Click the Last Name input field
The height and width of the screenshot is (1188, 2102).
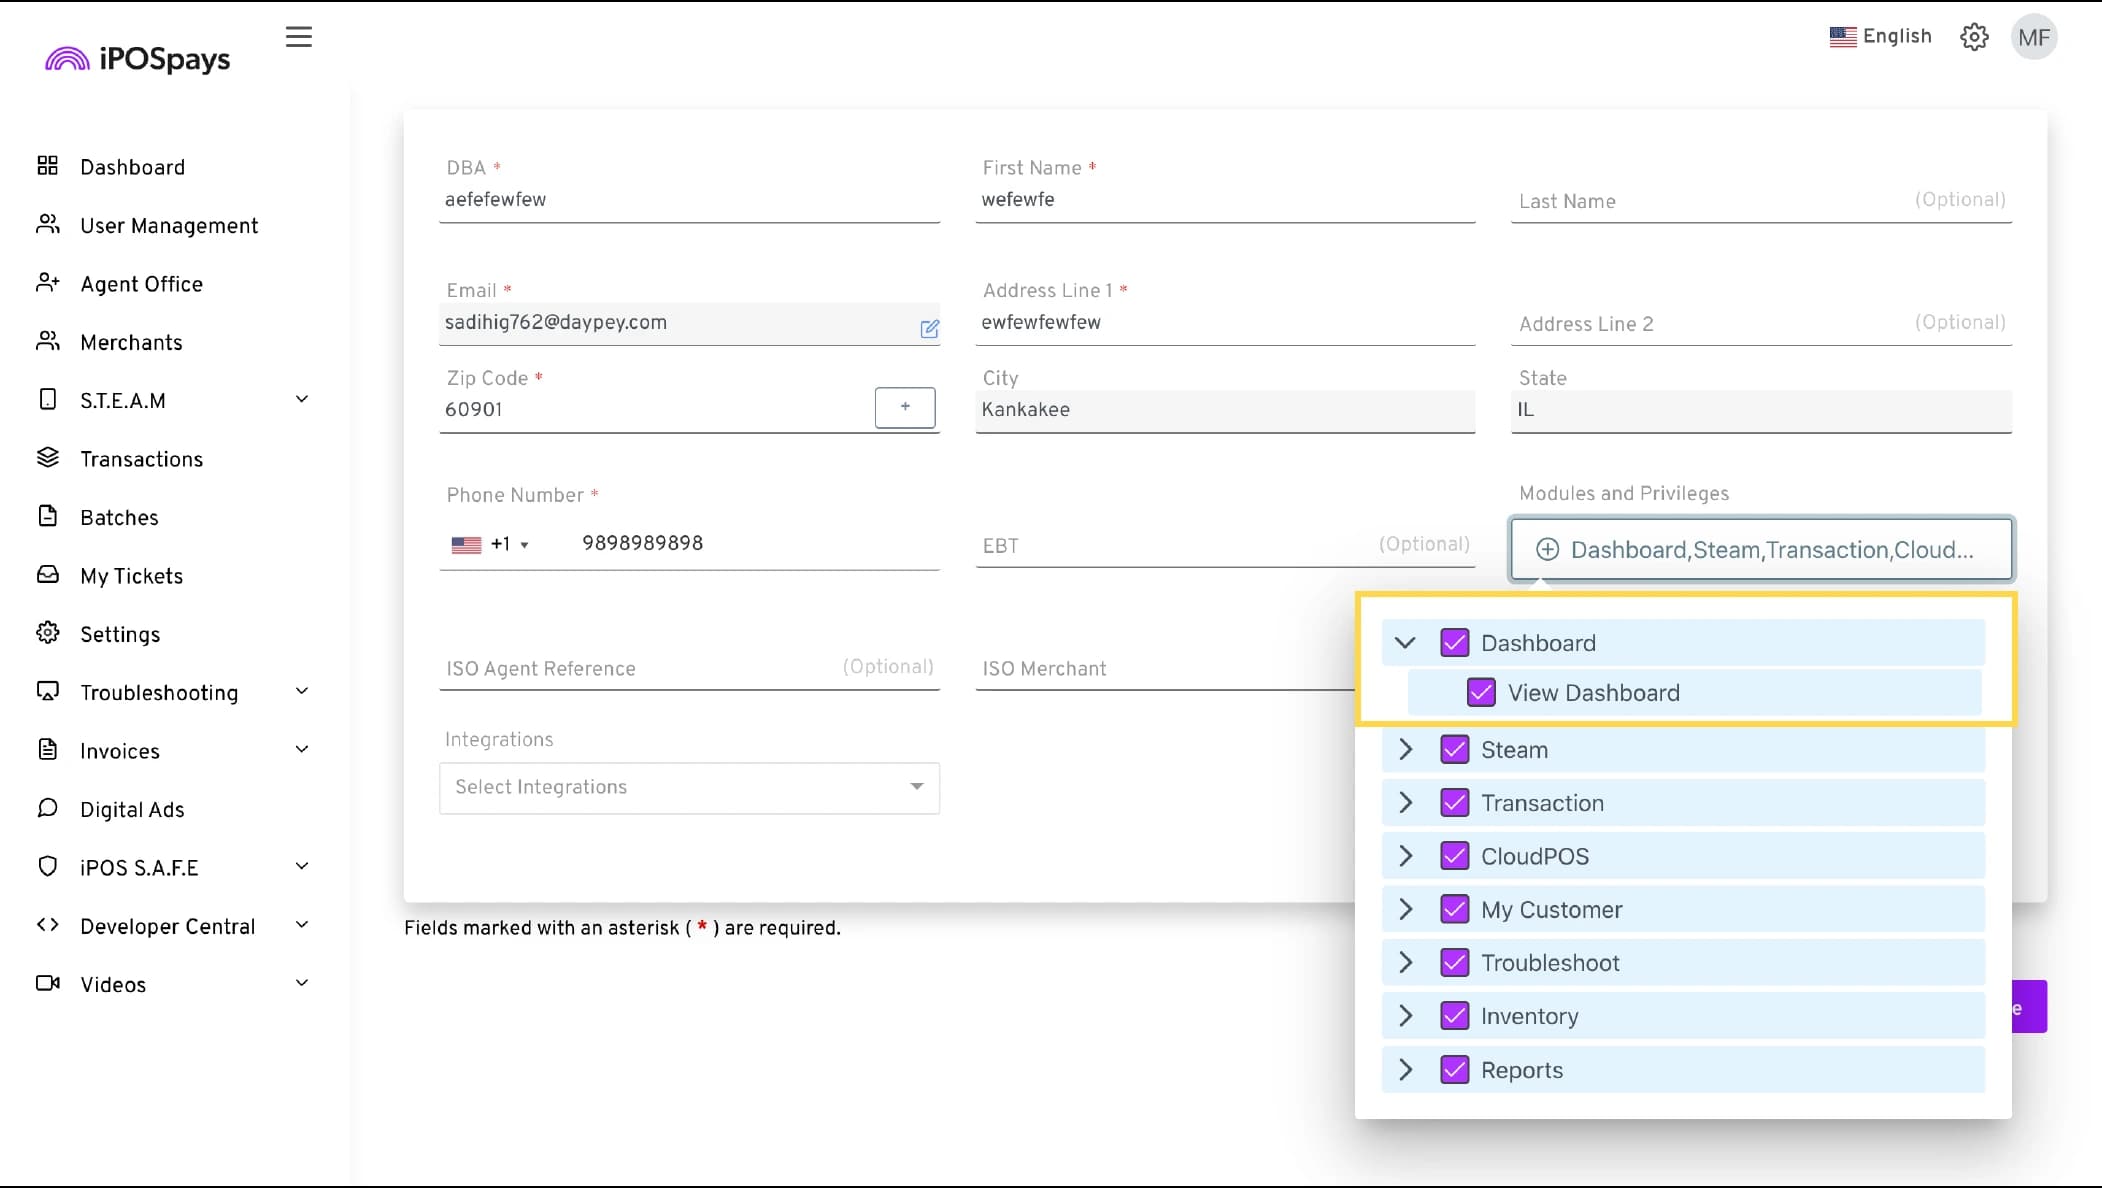(x=1761, y=201)
